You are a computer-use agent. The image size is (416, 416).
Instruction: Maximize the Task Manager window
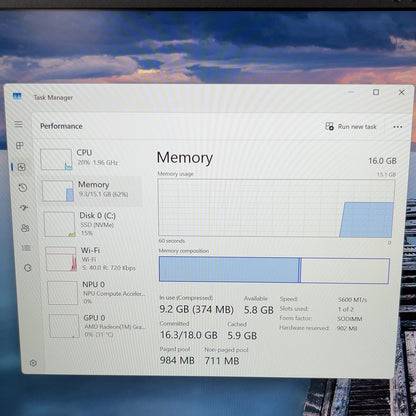[x=376, y=92]
